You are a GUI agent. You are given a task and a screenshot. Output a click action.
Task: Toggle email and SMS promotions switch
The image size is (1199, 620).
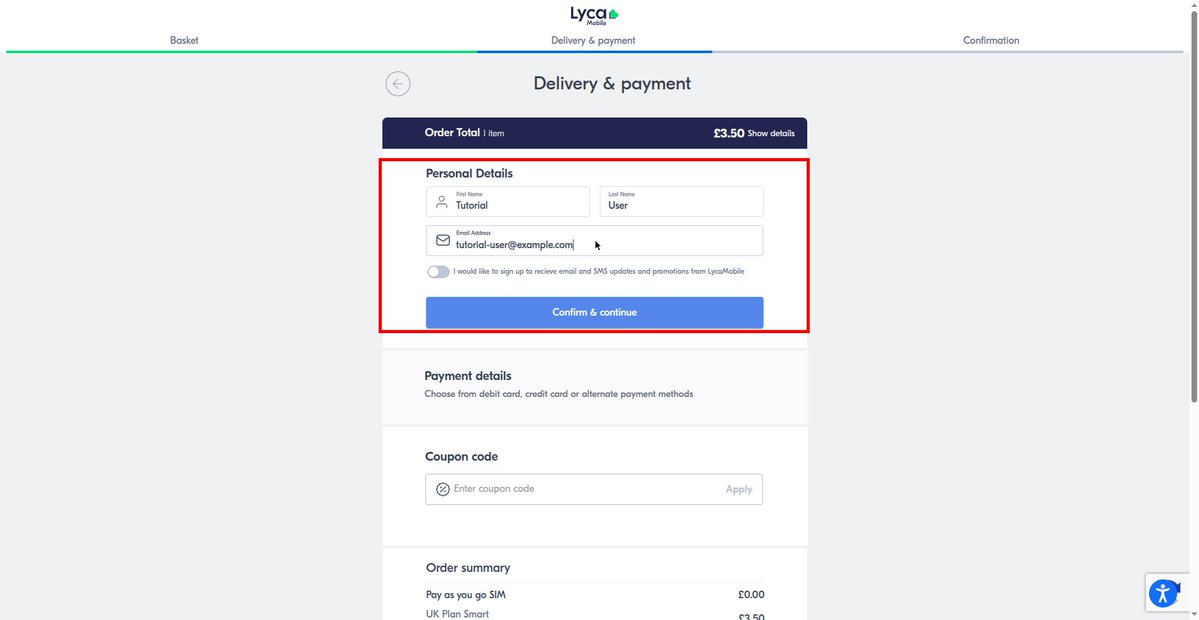point(438,272)
